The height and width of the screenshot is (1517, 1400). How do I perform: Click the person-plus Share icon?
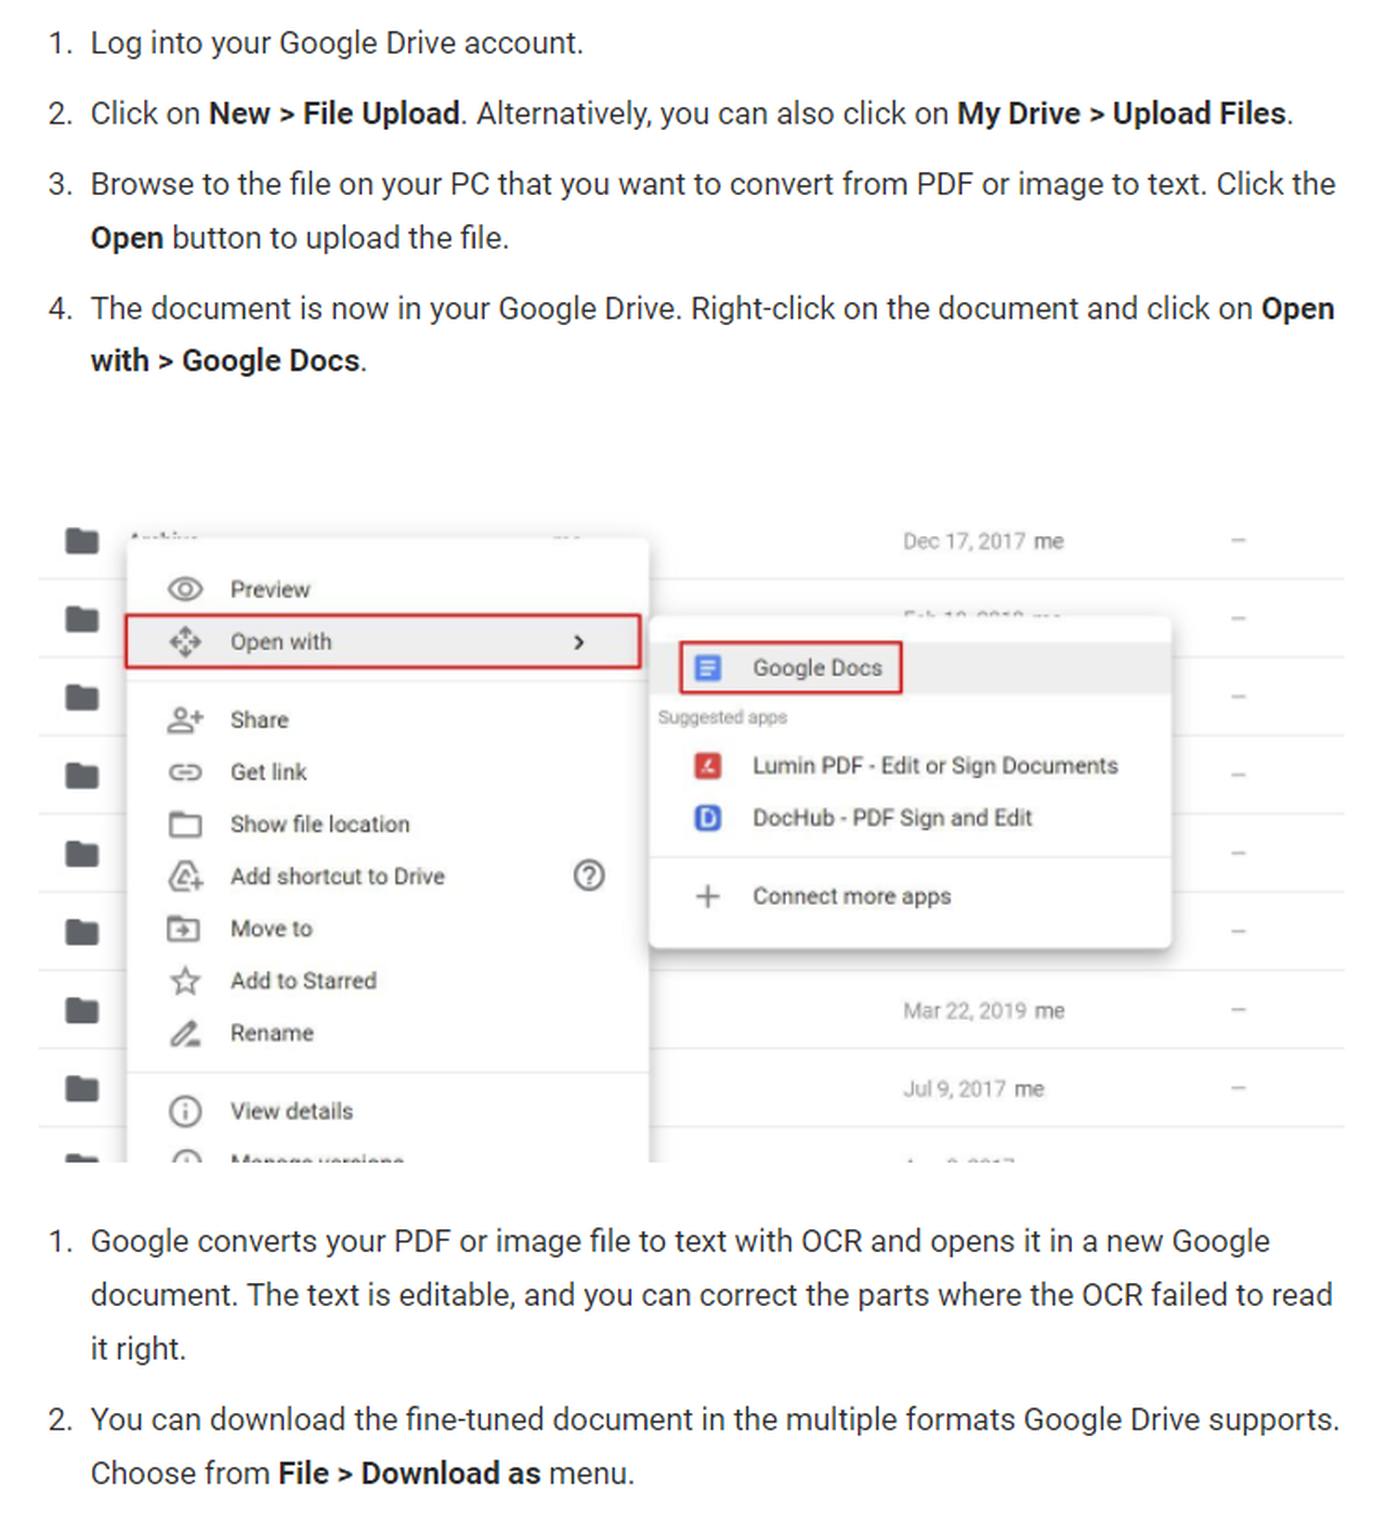(185, 720)
